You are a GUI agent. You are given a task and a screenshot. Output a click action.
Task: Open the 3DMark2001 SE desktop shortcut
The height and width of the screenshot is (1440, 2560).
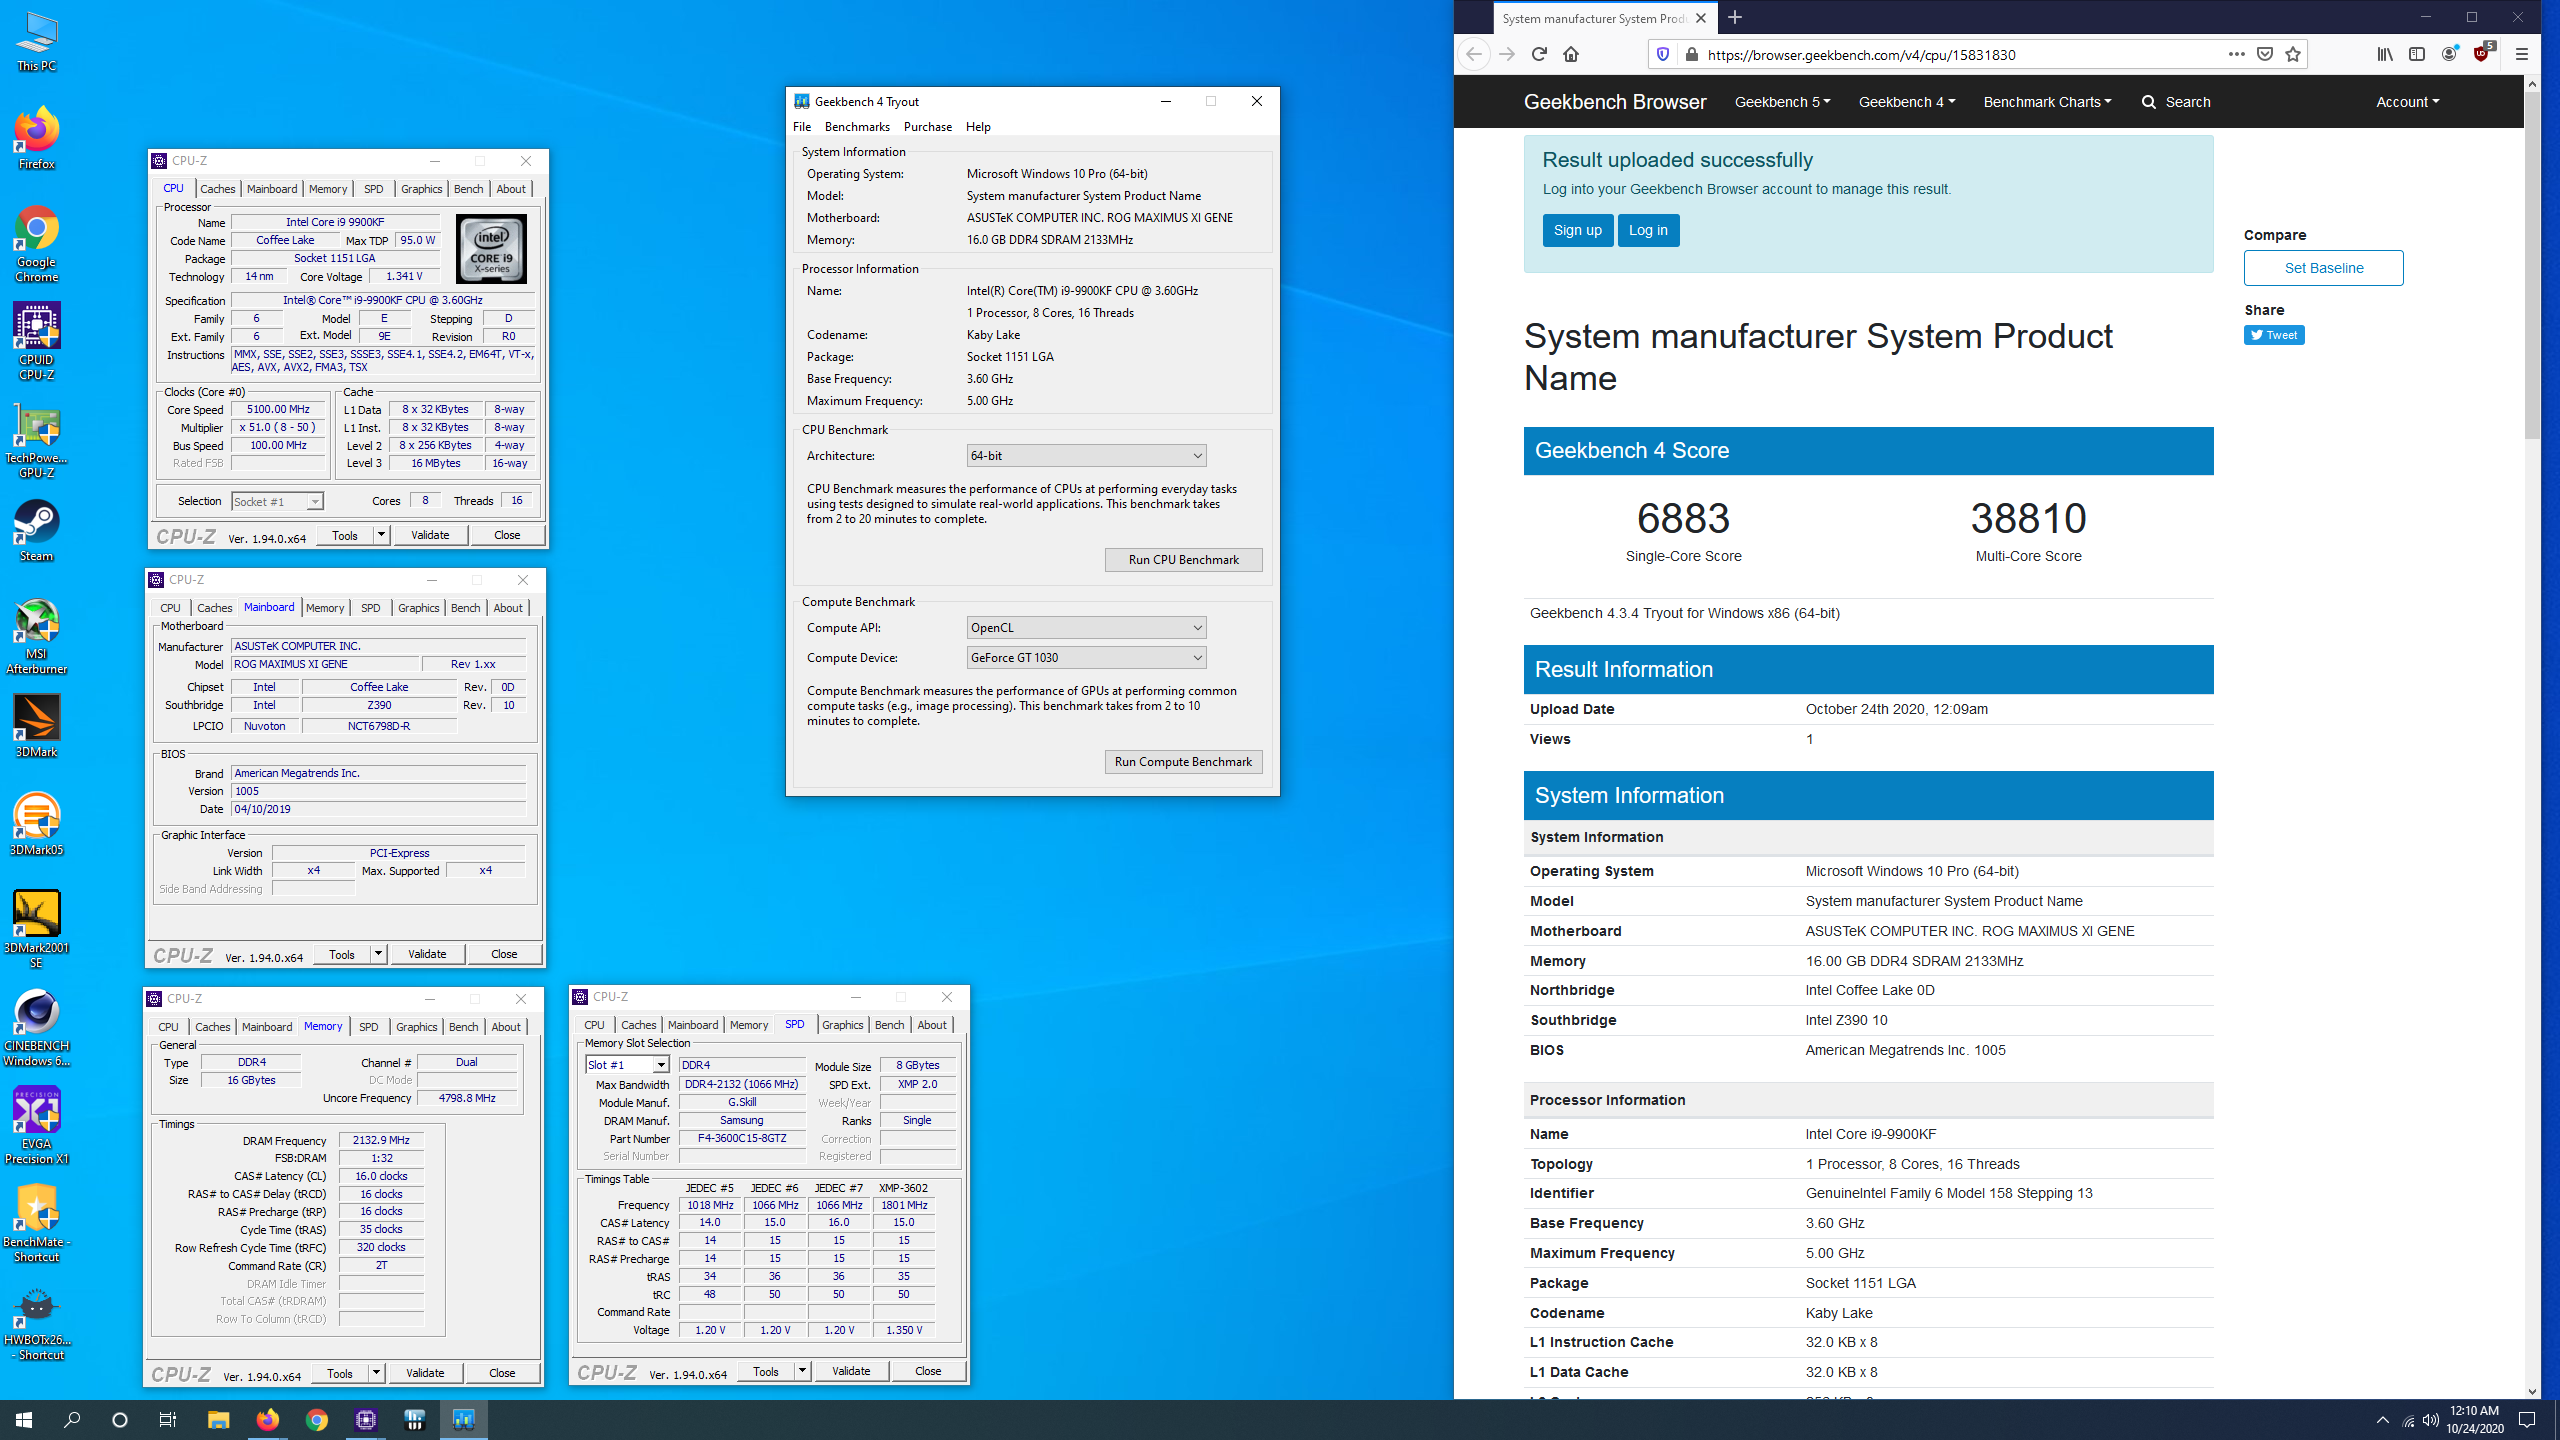pyautogui.click(x=37, y=930)
